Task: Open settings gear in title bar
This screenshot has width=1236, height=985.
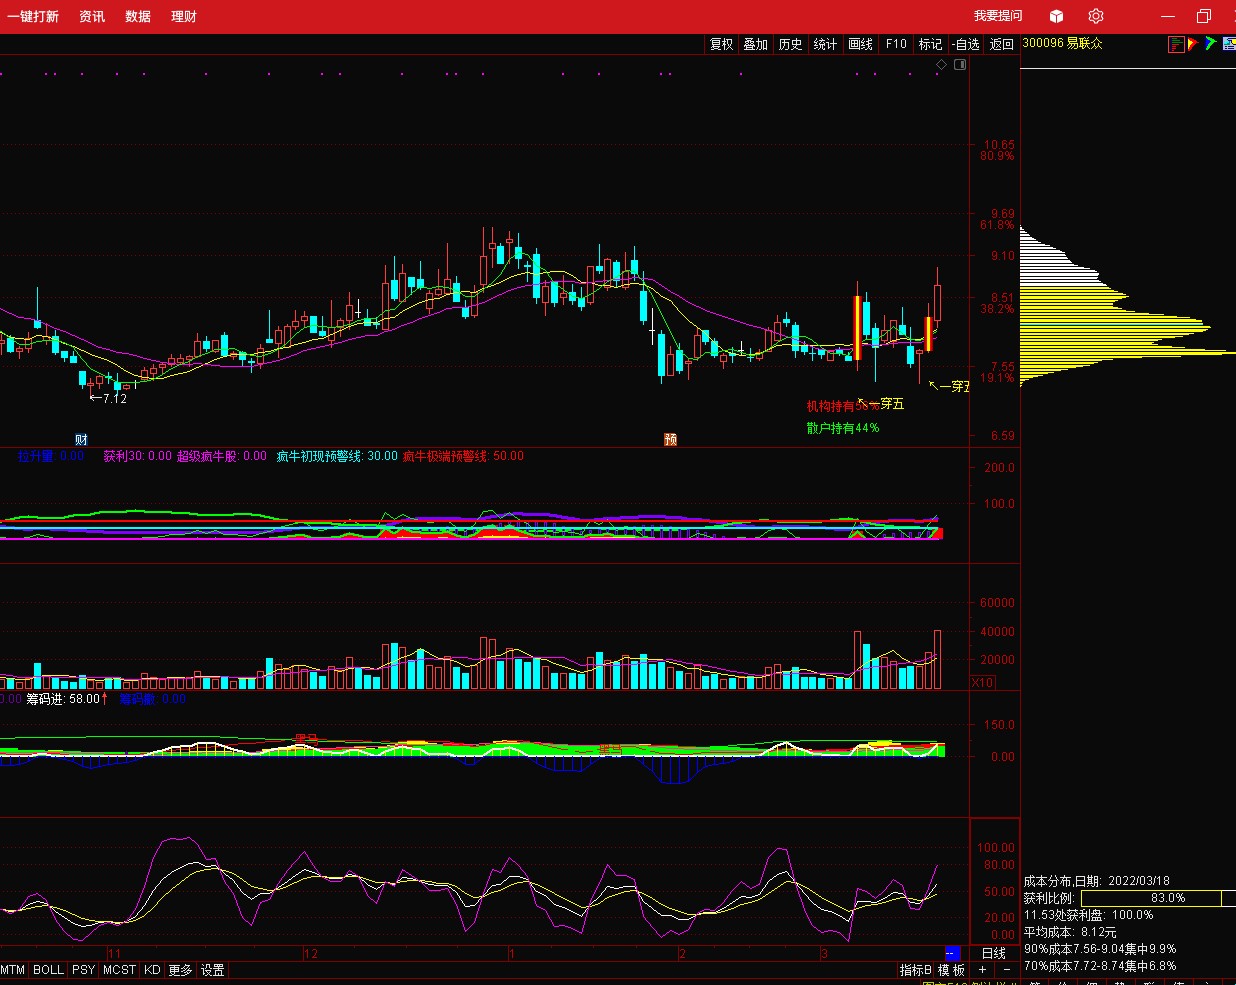Action: [x=1095, y=16]
